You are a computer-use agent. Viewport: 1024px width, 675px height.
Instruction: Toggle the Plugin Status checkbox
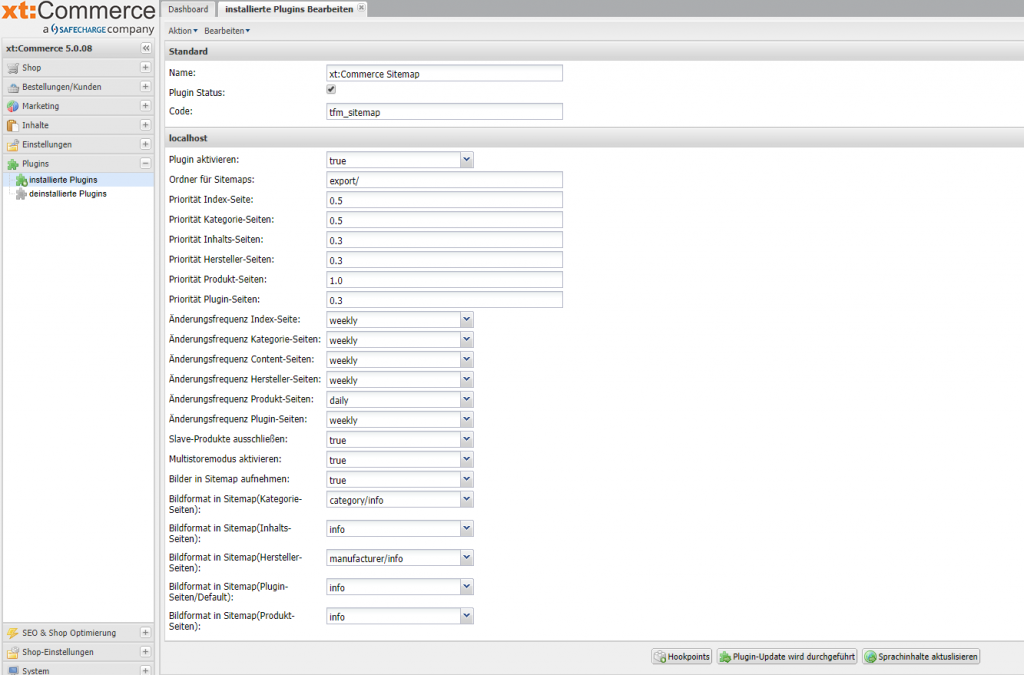click(x=332, y=90)
